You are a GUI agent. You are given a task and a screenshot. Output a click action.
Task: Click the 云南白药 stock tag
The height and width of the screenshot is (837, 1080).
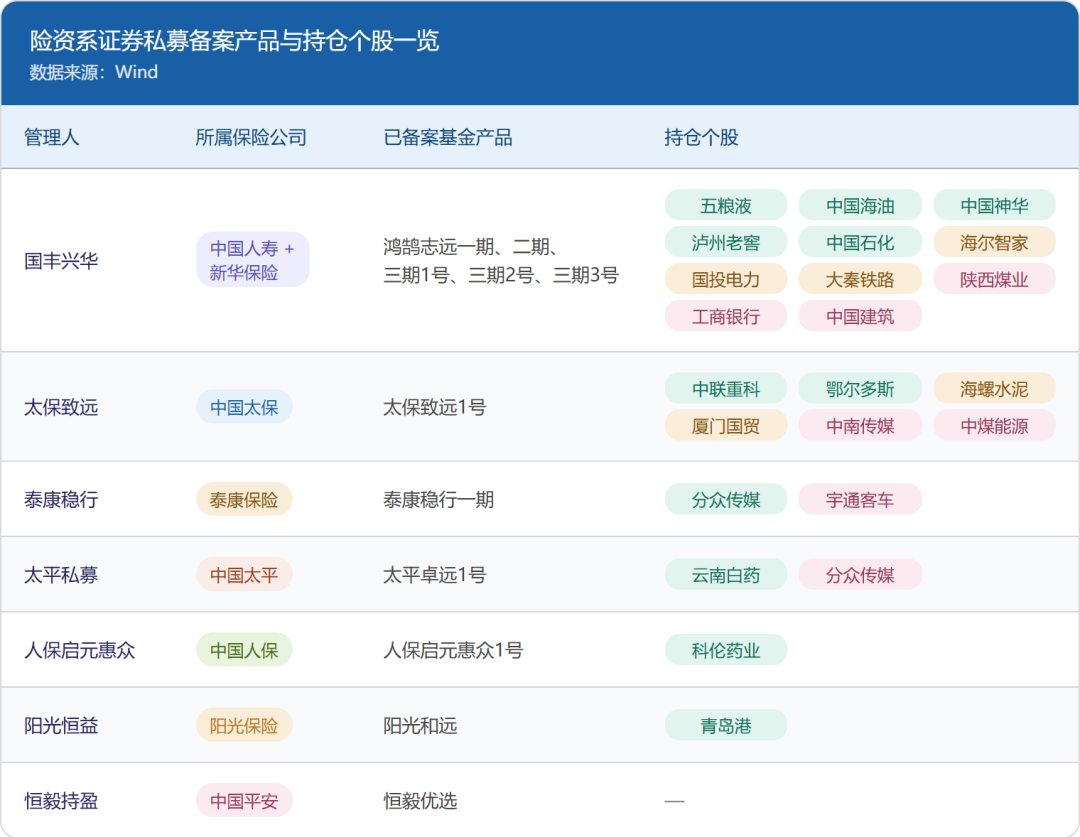pyautogui.click(x=726, y=575)
